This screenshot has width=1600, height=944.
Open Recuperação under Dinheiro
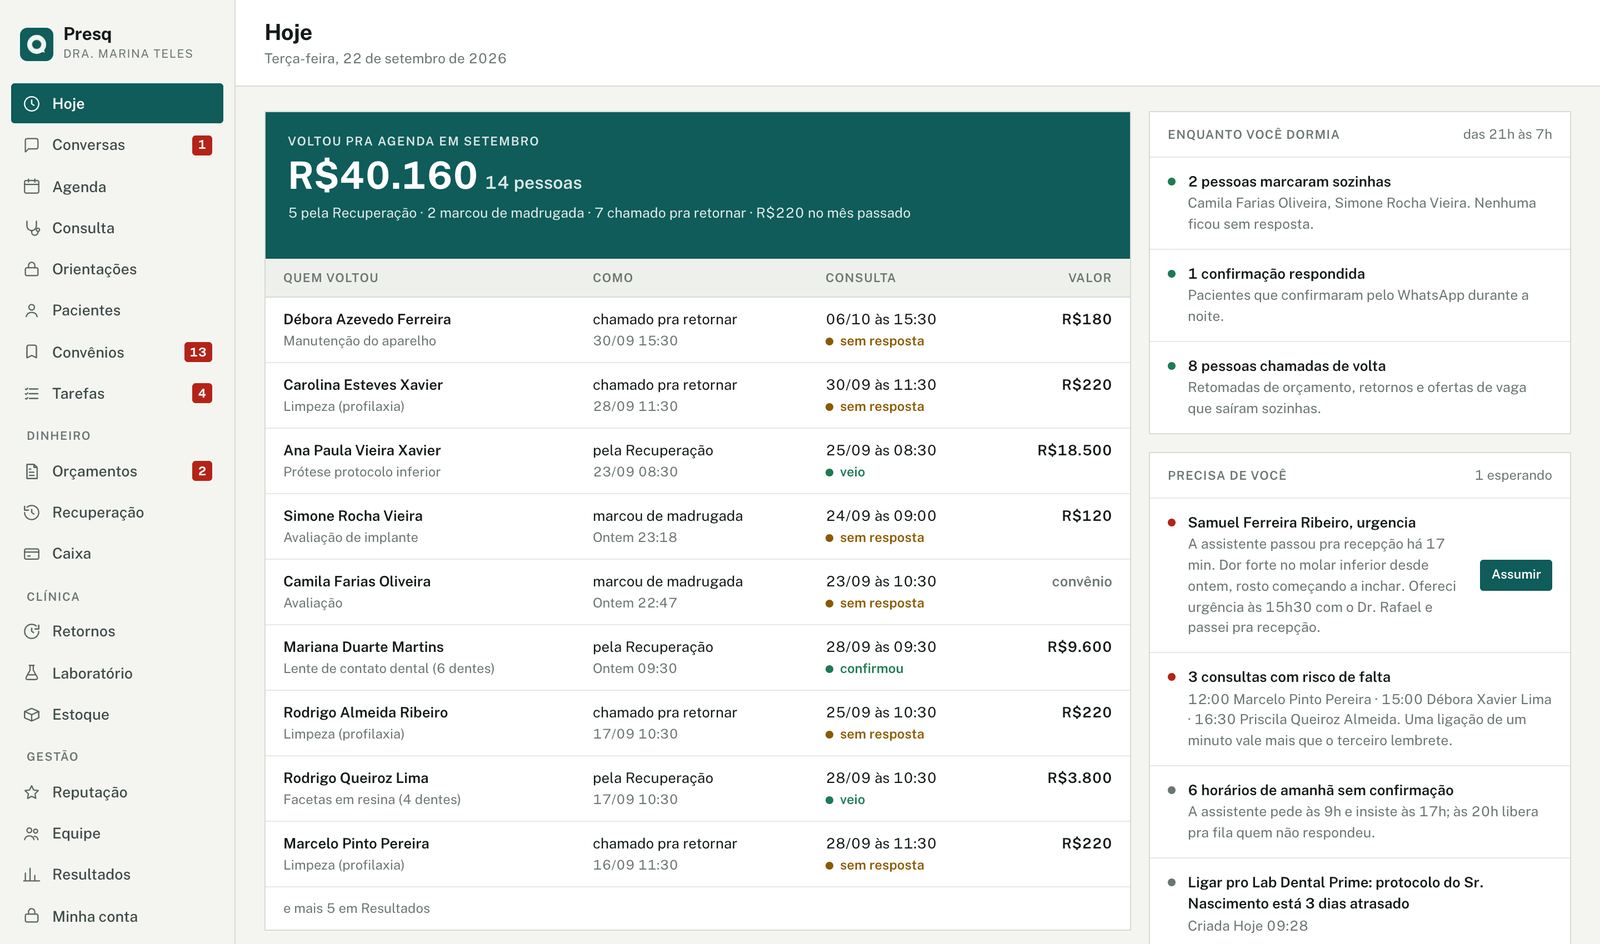(x=117, y=512)
